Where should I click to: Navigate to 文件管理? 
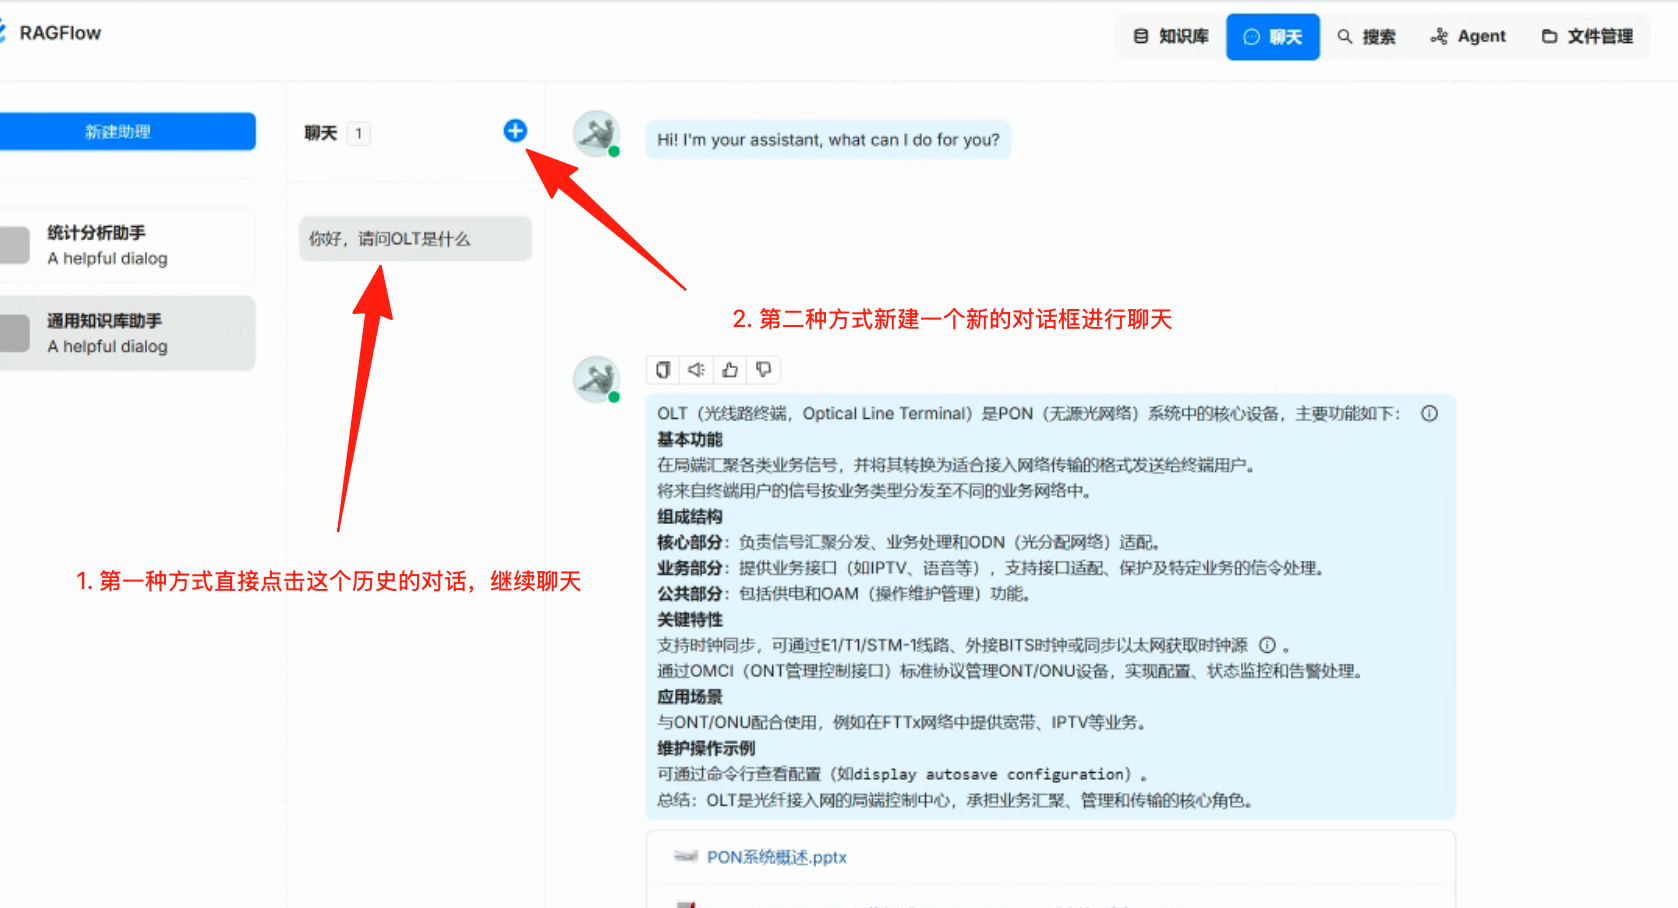click(1587, 37)
